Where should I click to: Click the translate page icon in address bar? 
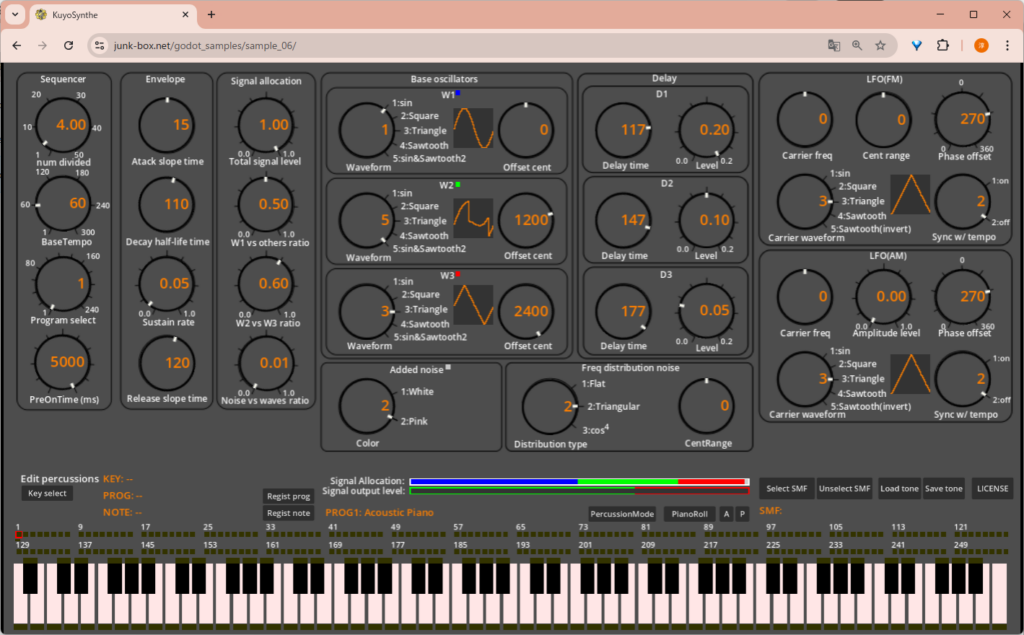pyautogui.click(x=833, y=46)
